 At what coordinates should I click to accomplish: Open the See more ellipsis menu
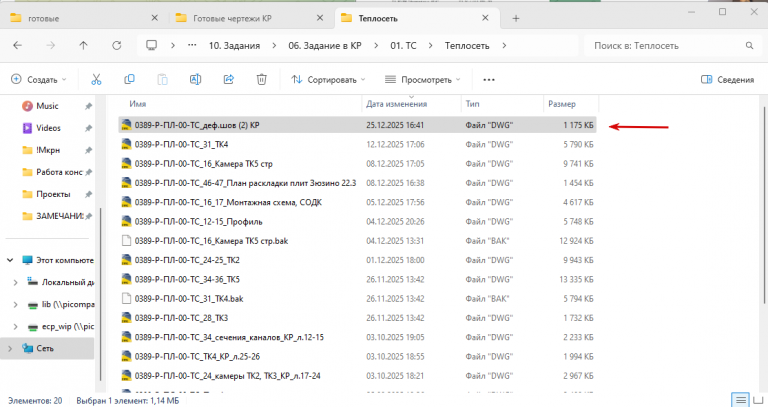pyautogui.click(x=489, y=80)
